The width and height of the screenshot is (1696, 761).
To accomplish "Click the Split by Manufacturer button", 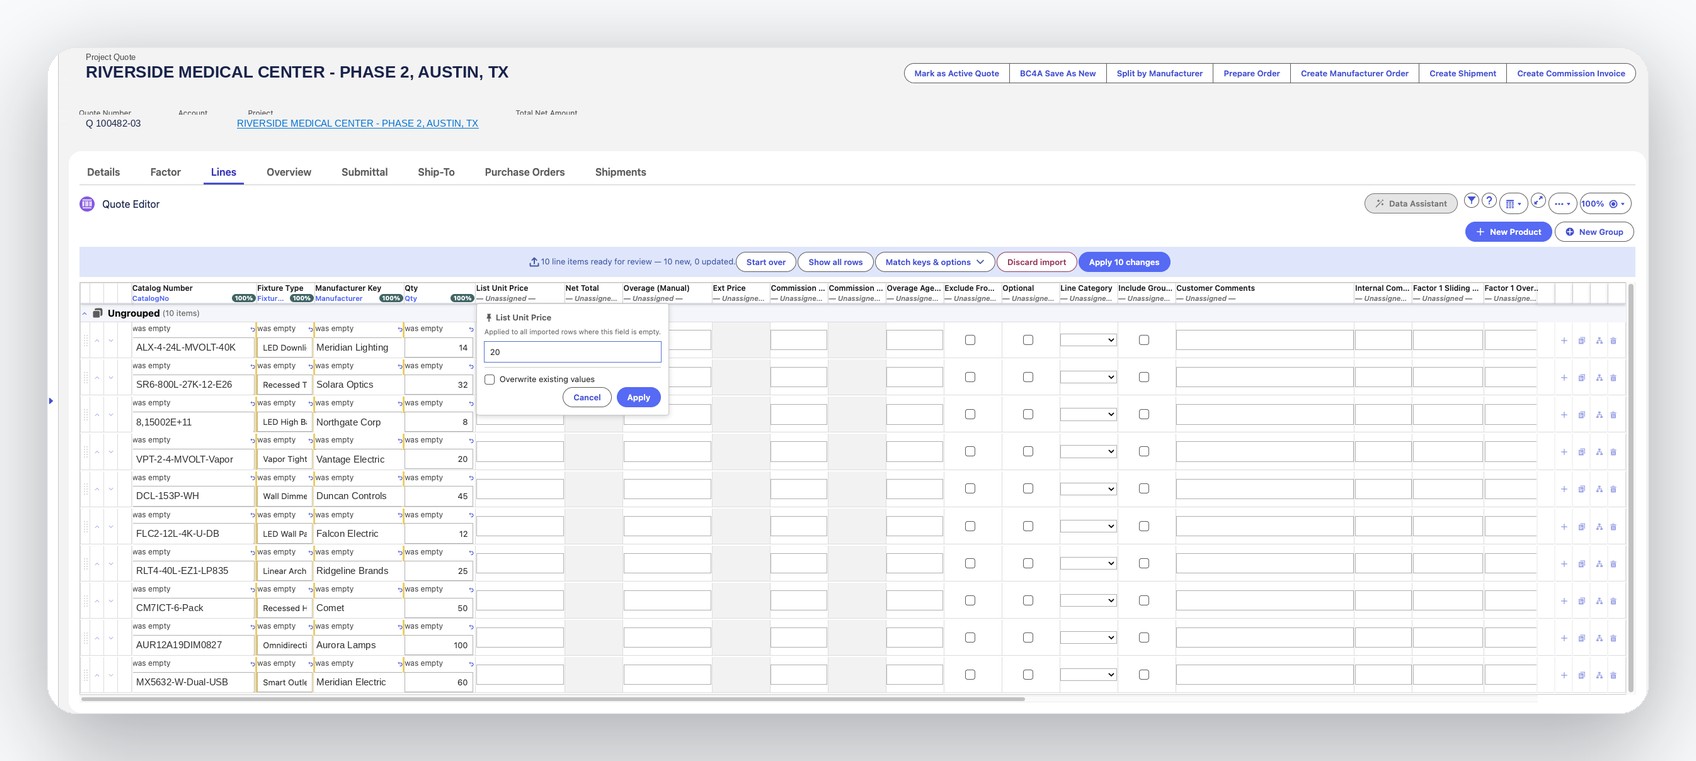I will tap(1159, 73).
